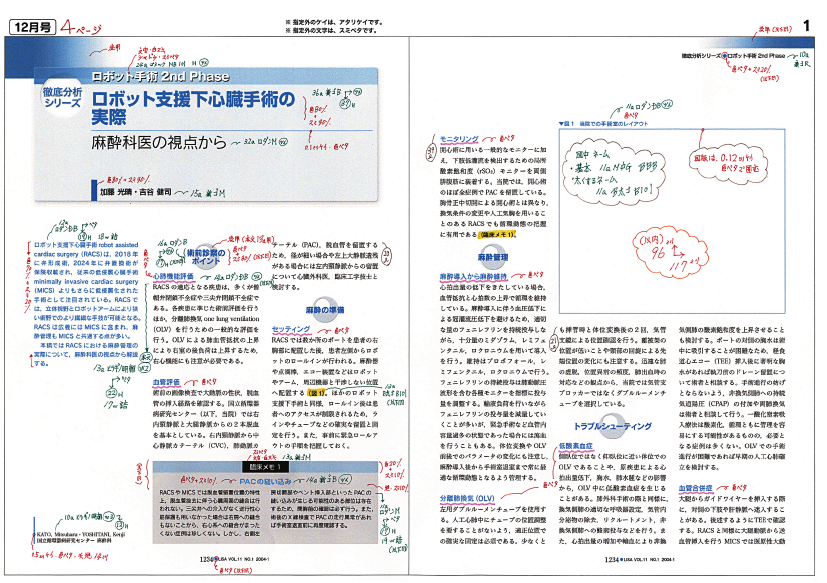Click the 図1 figure caption triangle marker
Viewport: 827px width, 583px height.
[x=563, y=124]
